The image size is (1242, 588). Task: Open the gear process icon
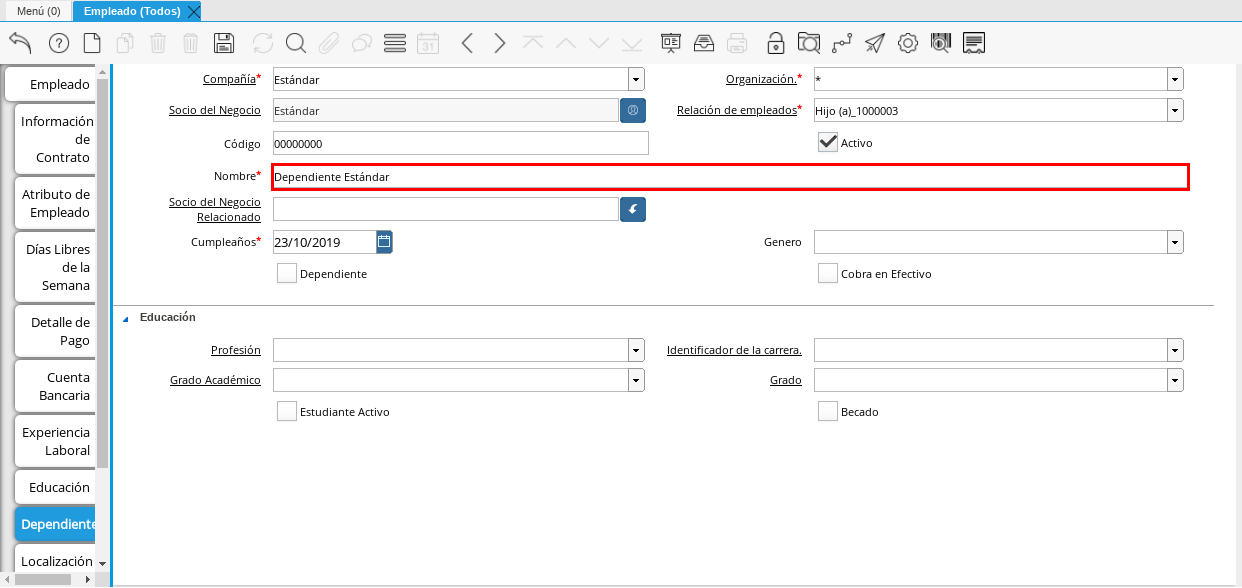click(x=907, y=43)
